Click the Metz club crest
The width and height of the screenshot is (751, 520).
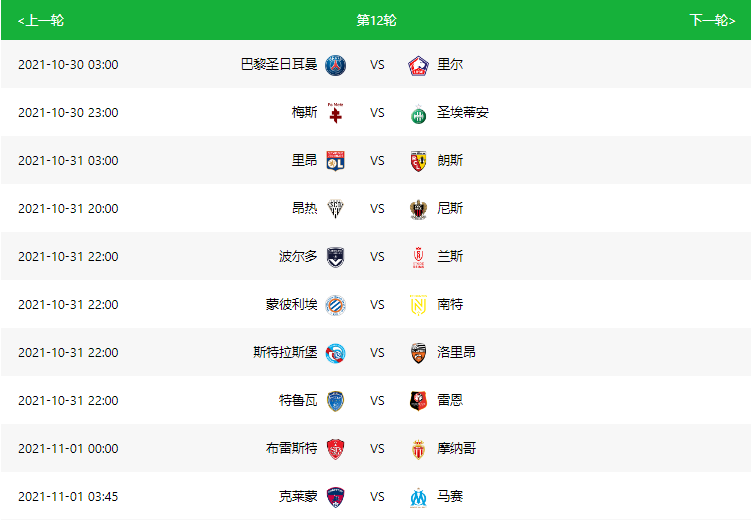click(335, 113)
